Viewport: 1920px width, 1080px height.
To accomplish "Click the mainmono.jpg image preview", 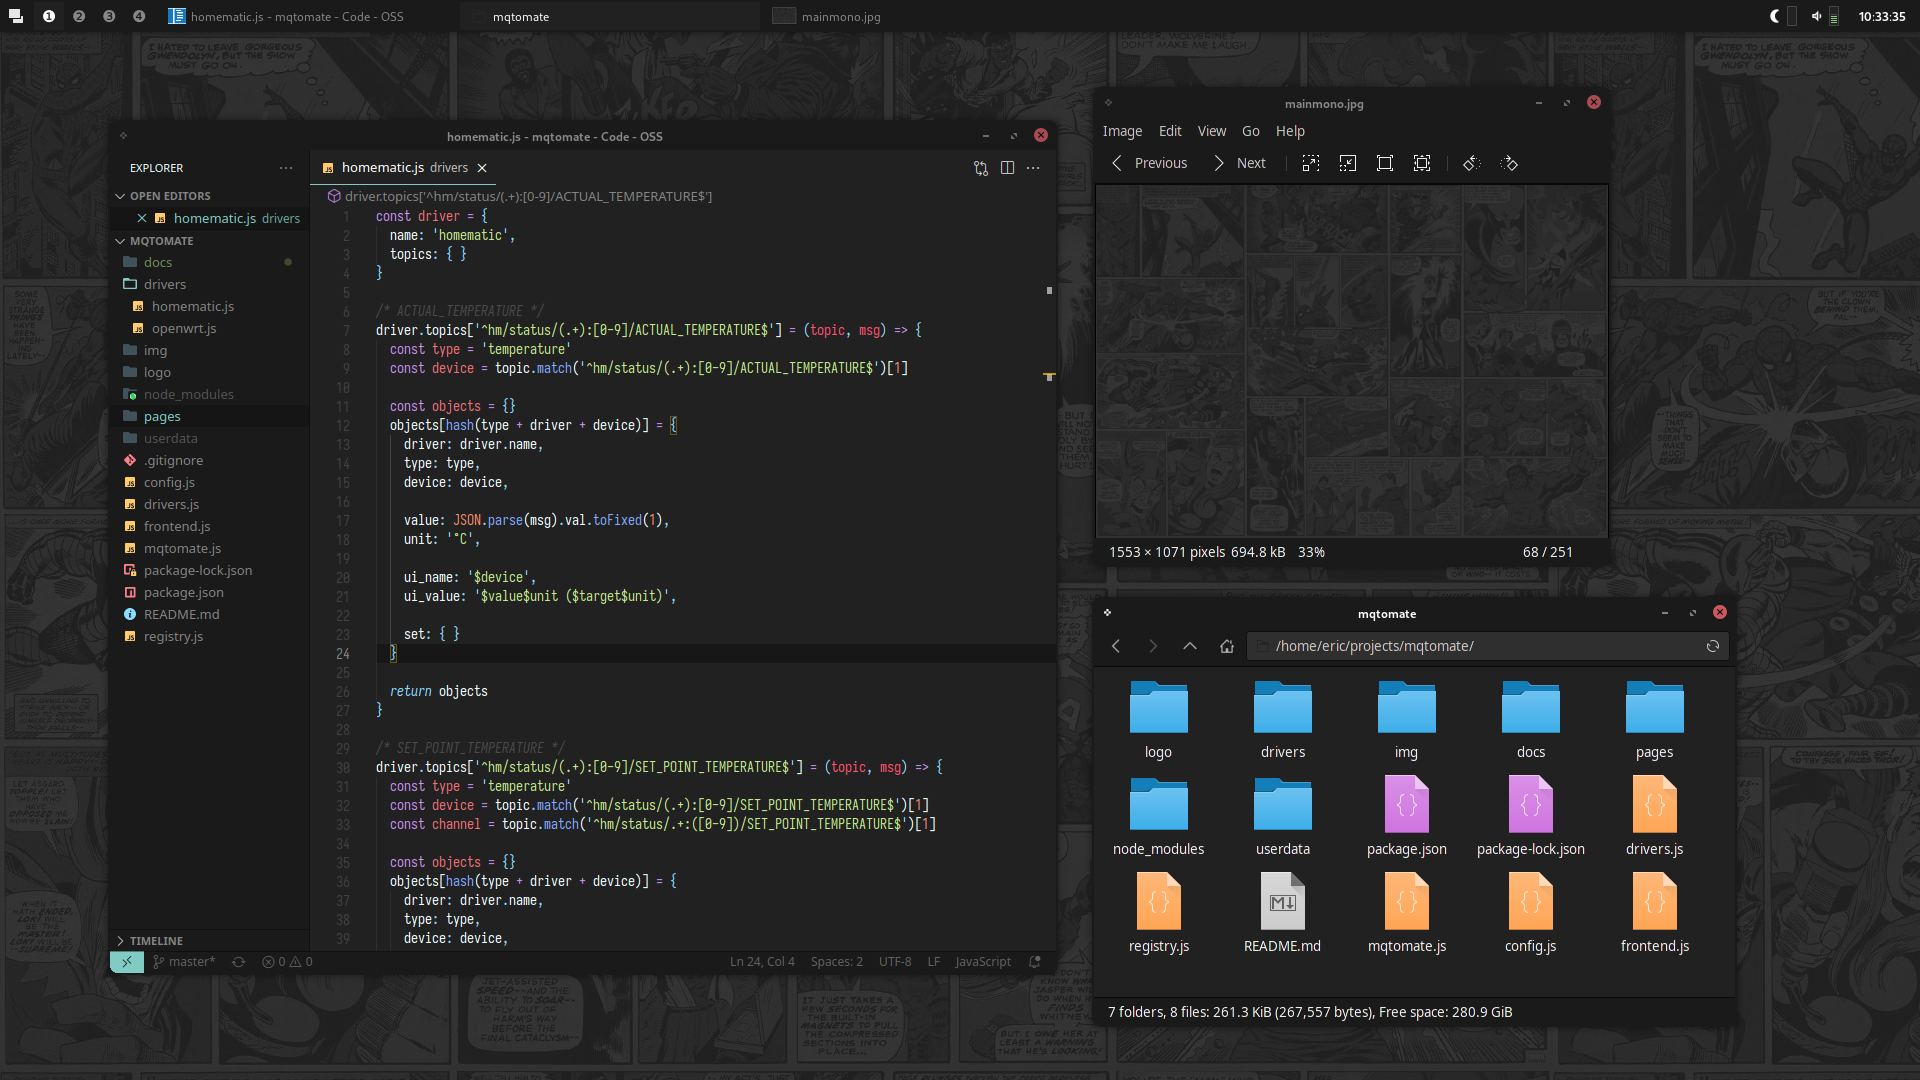I will [x=1352, y=361].
